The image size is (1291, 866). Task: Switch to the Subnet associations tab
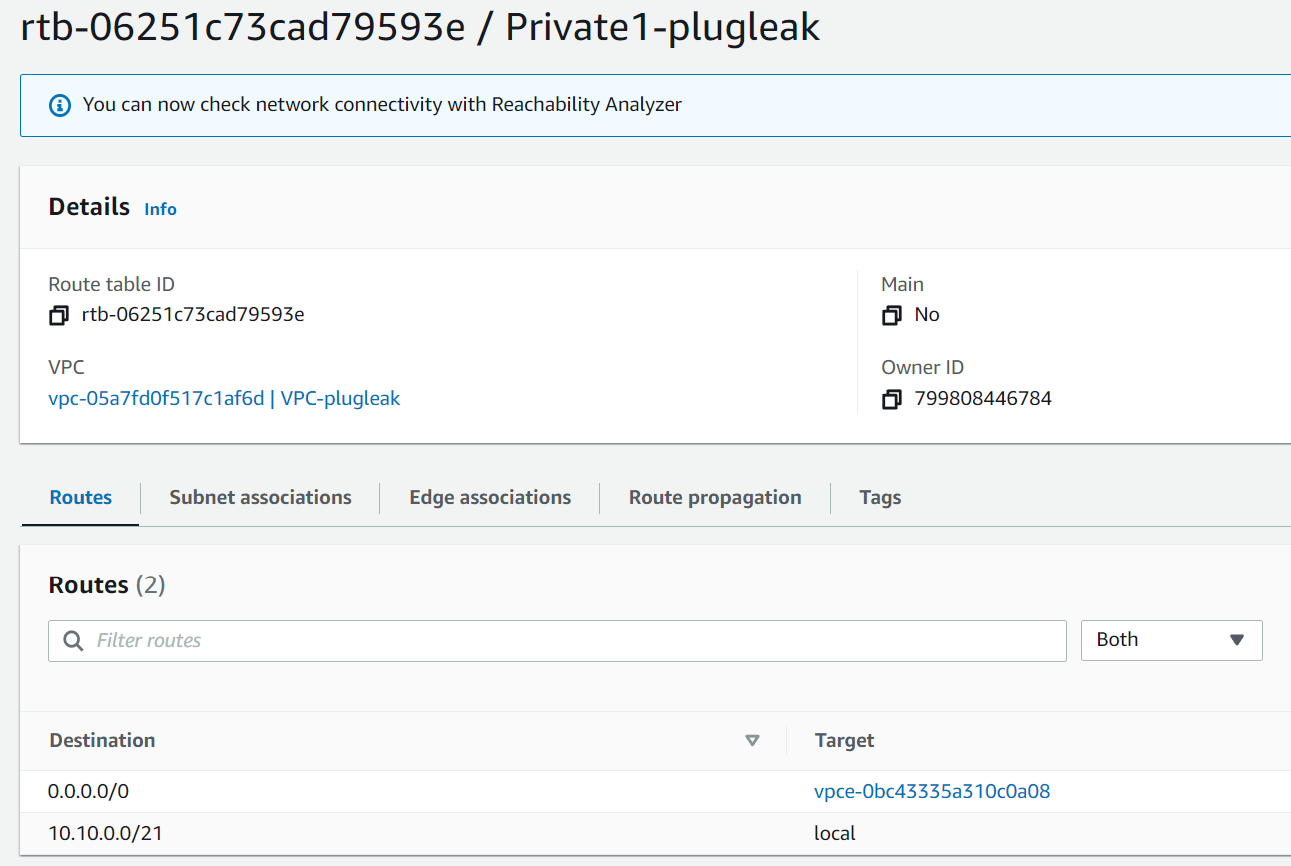pos(260,497)
